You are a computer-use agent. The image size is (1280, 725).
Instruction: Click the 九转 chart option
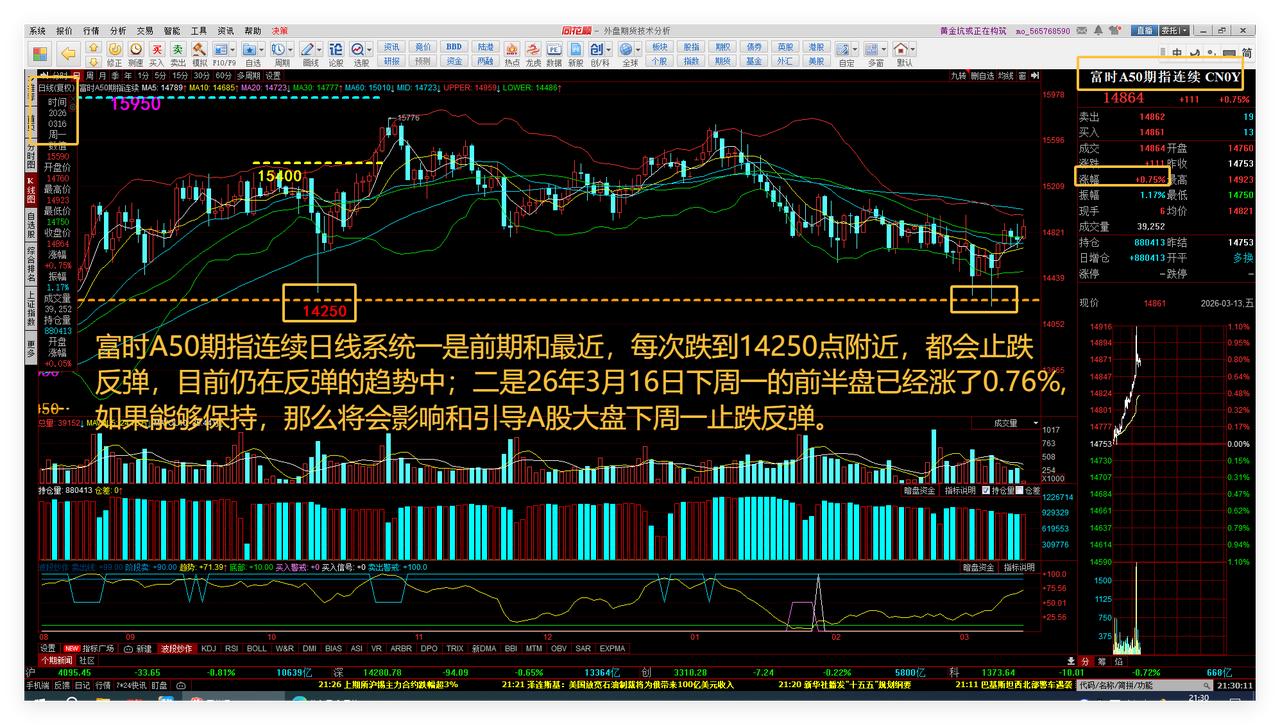point(959,75)
